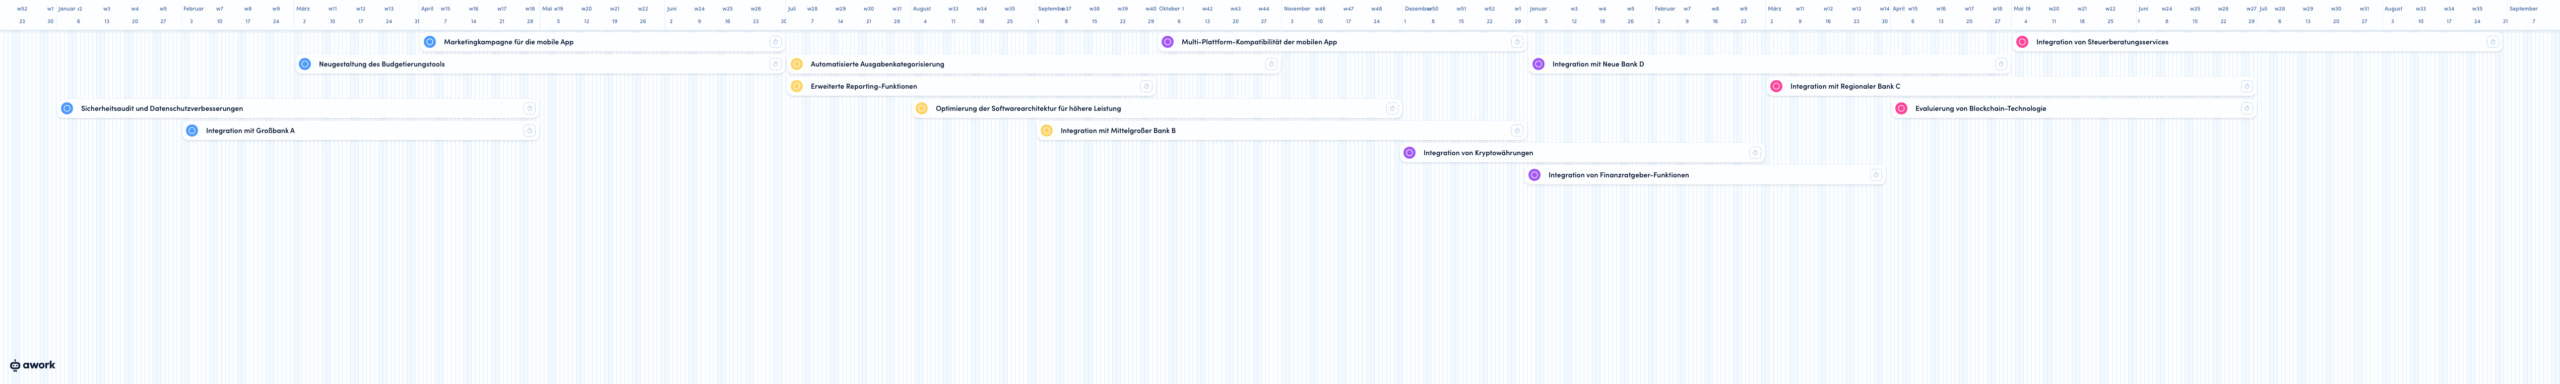
Task: Click the end icon of the Mittelgroßer Bank B bar
Action: coord(1516,130)
